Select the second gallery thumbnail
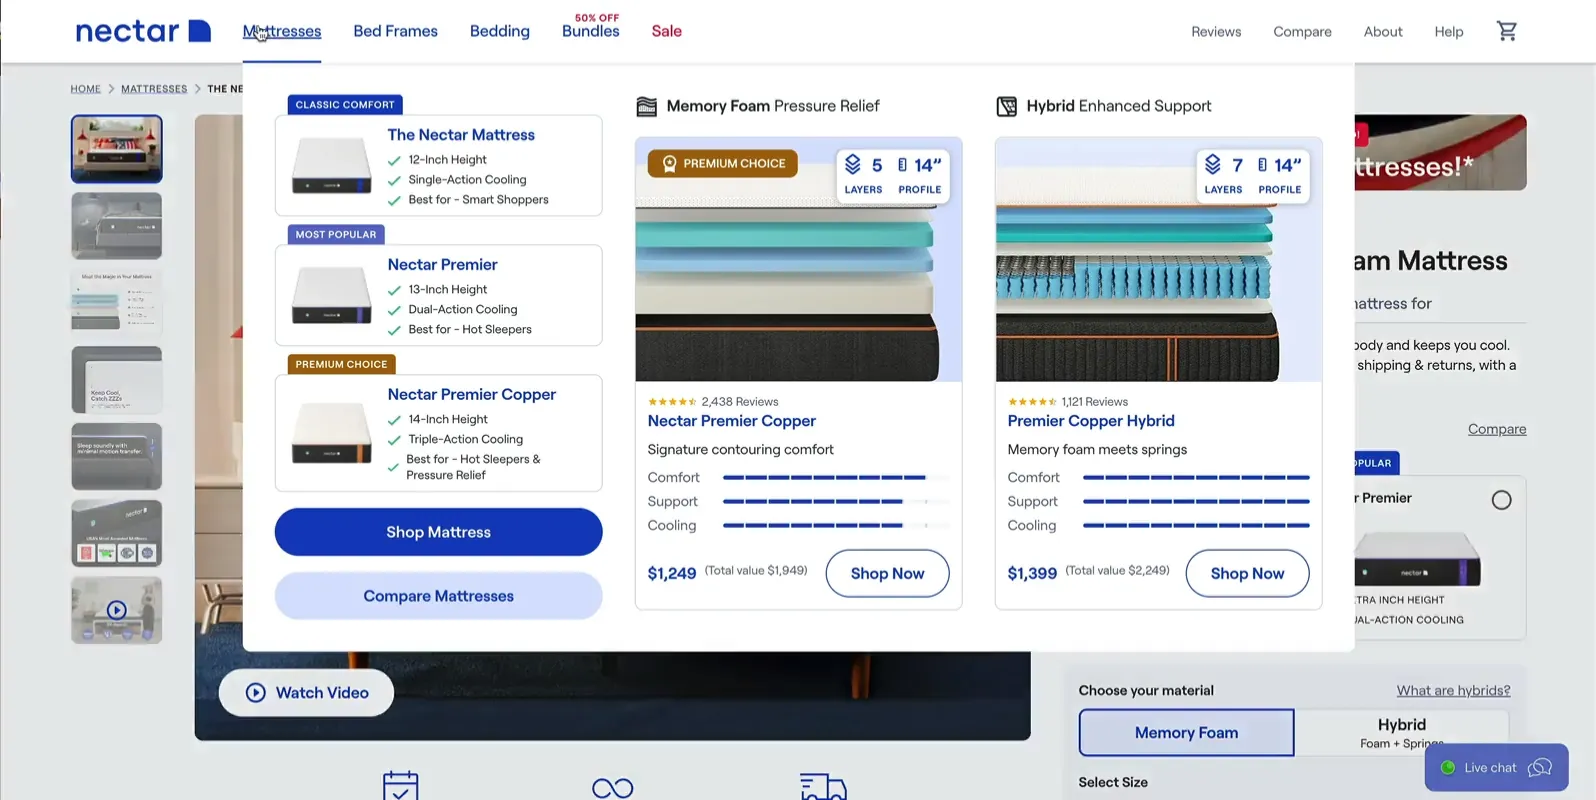 [x=116, y=226]
